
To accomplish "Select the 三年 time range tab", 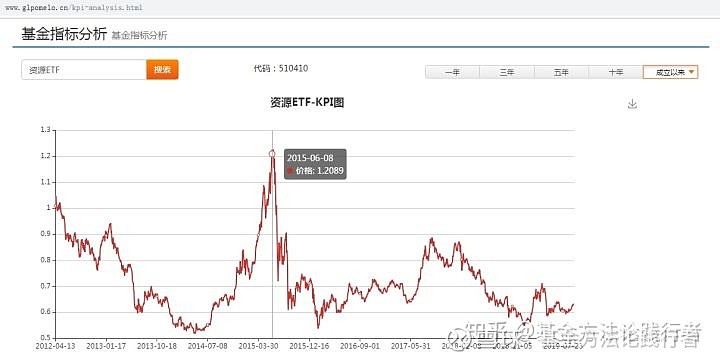I will [507, 72].
